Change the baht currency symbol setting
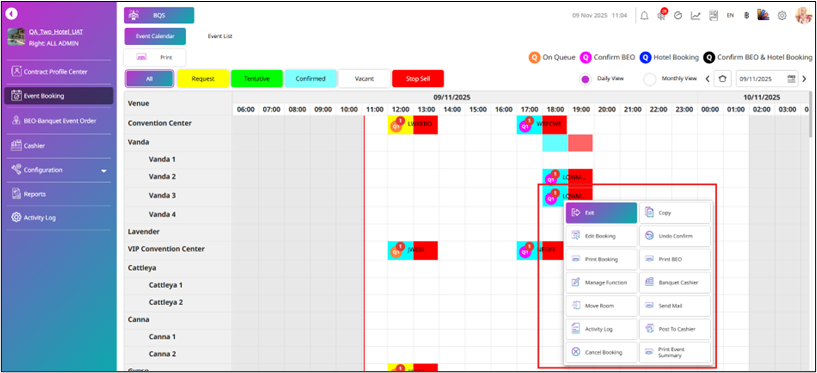This screenshot has height=373, width=817. 747,16
